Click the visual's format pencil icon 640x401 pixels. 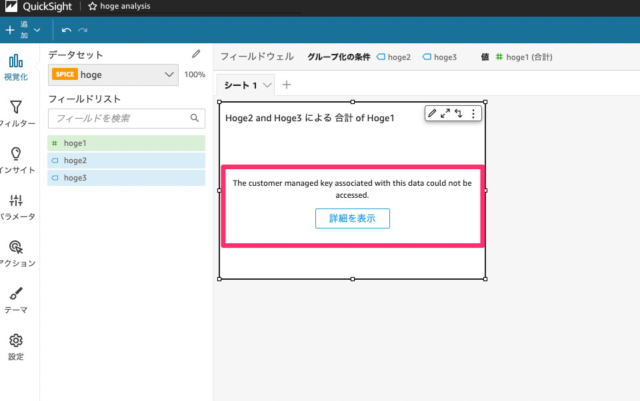432,114
